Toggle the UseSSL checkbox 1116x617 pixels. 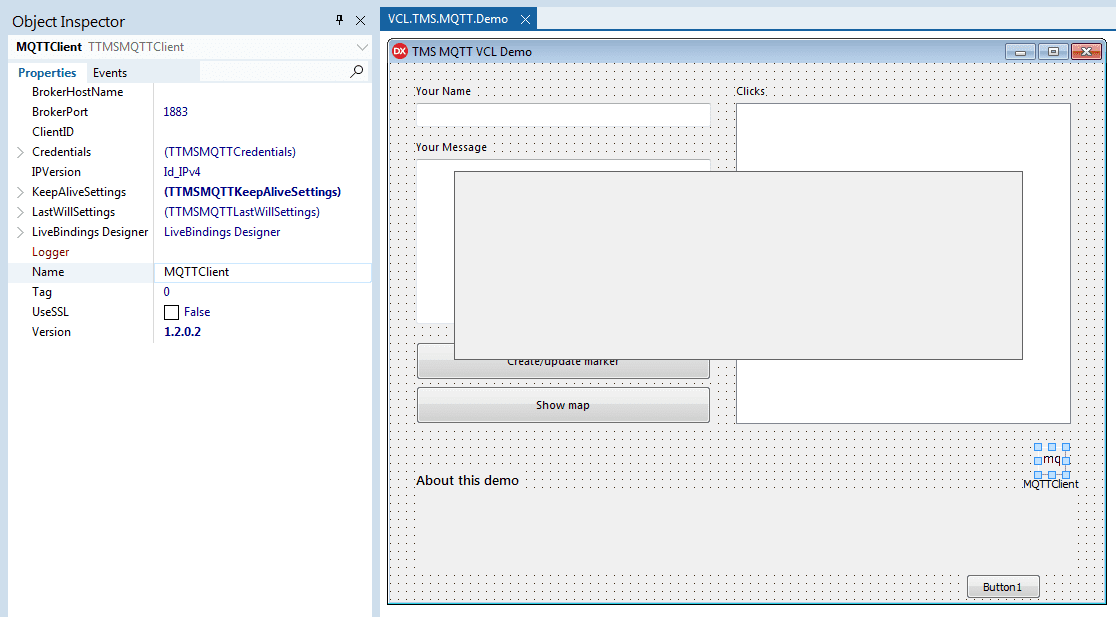point(172,312)
